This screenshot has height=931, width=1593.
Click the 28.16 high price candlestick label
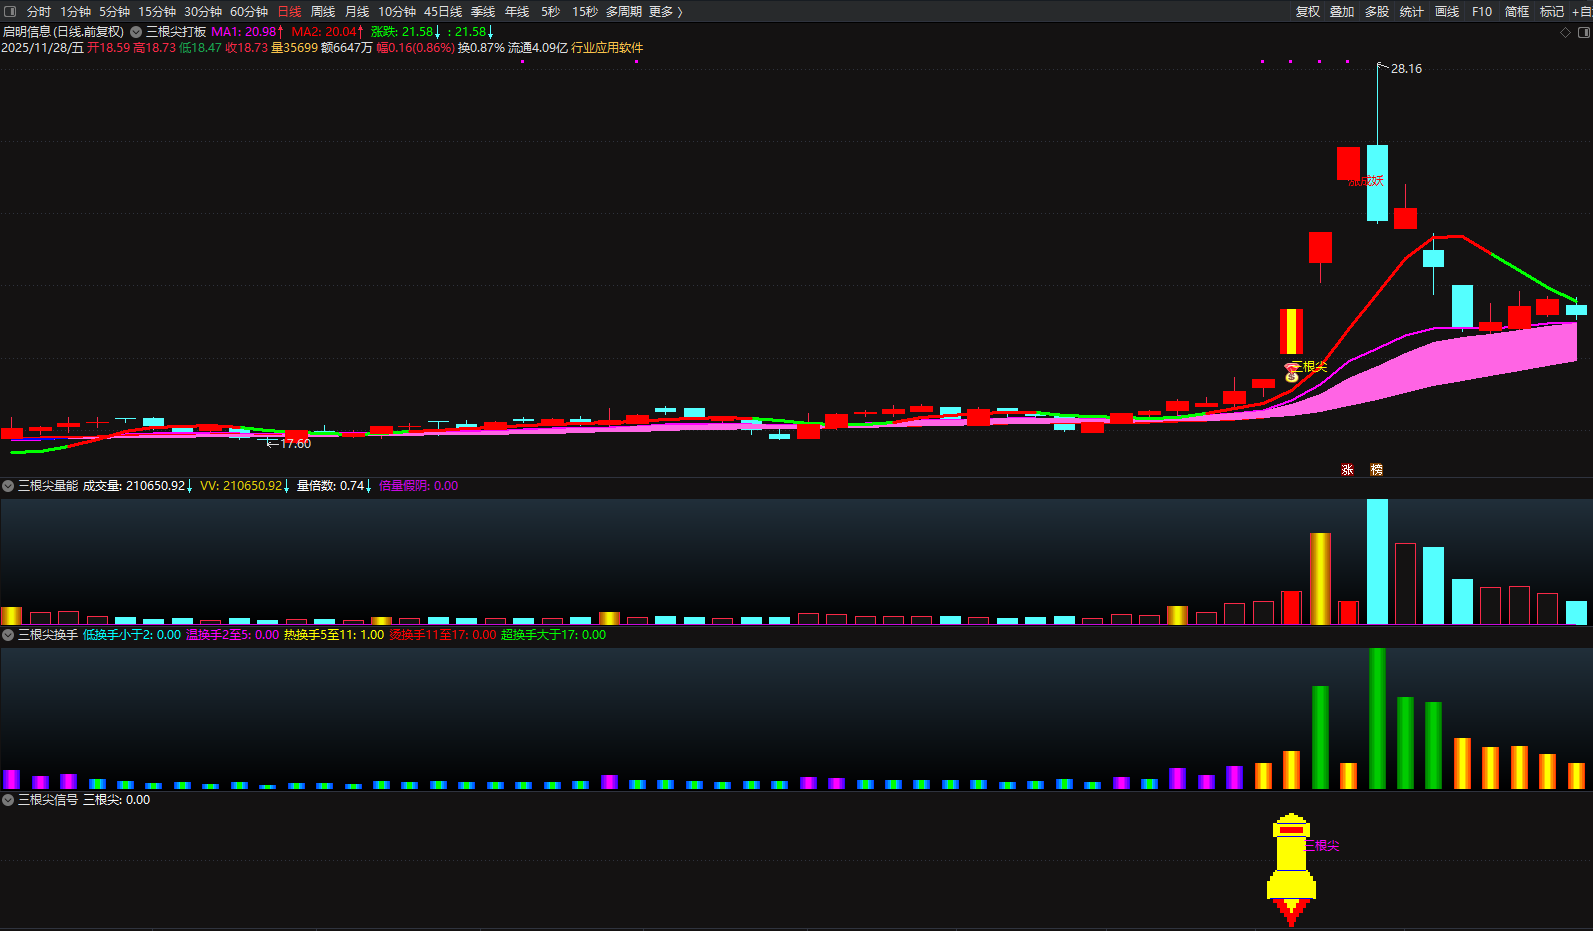pos(1405,69)
